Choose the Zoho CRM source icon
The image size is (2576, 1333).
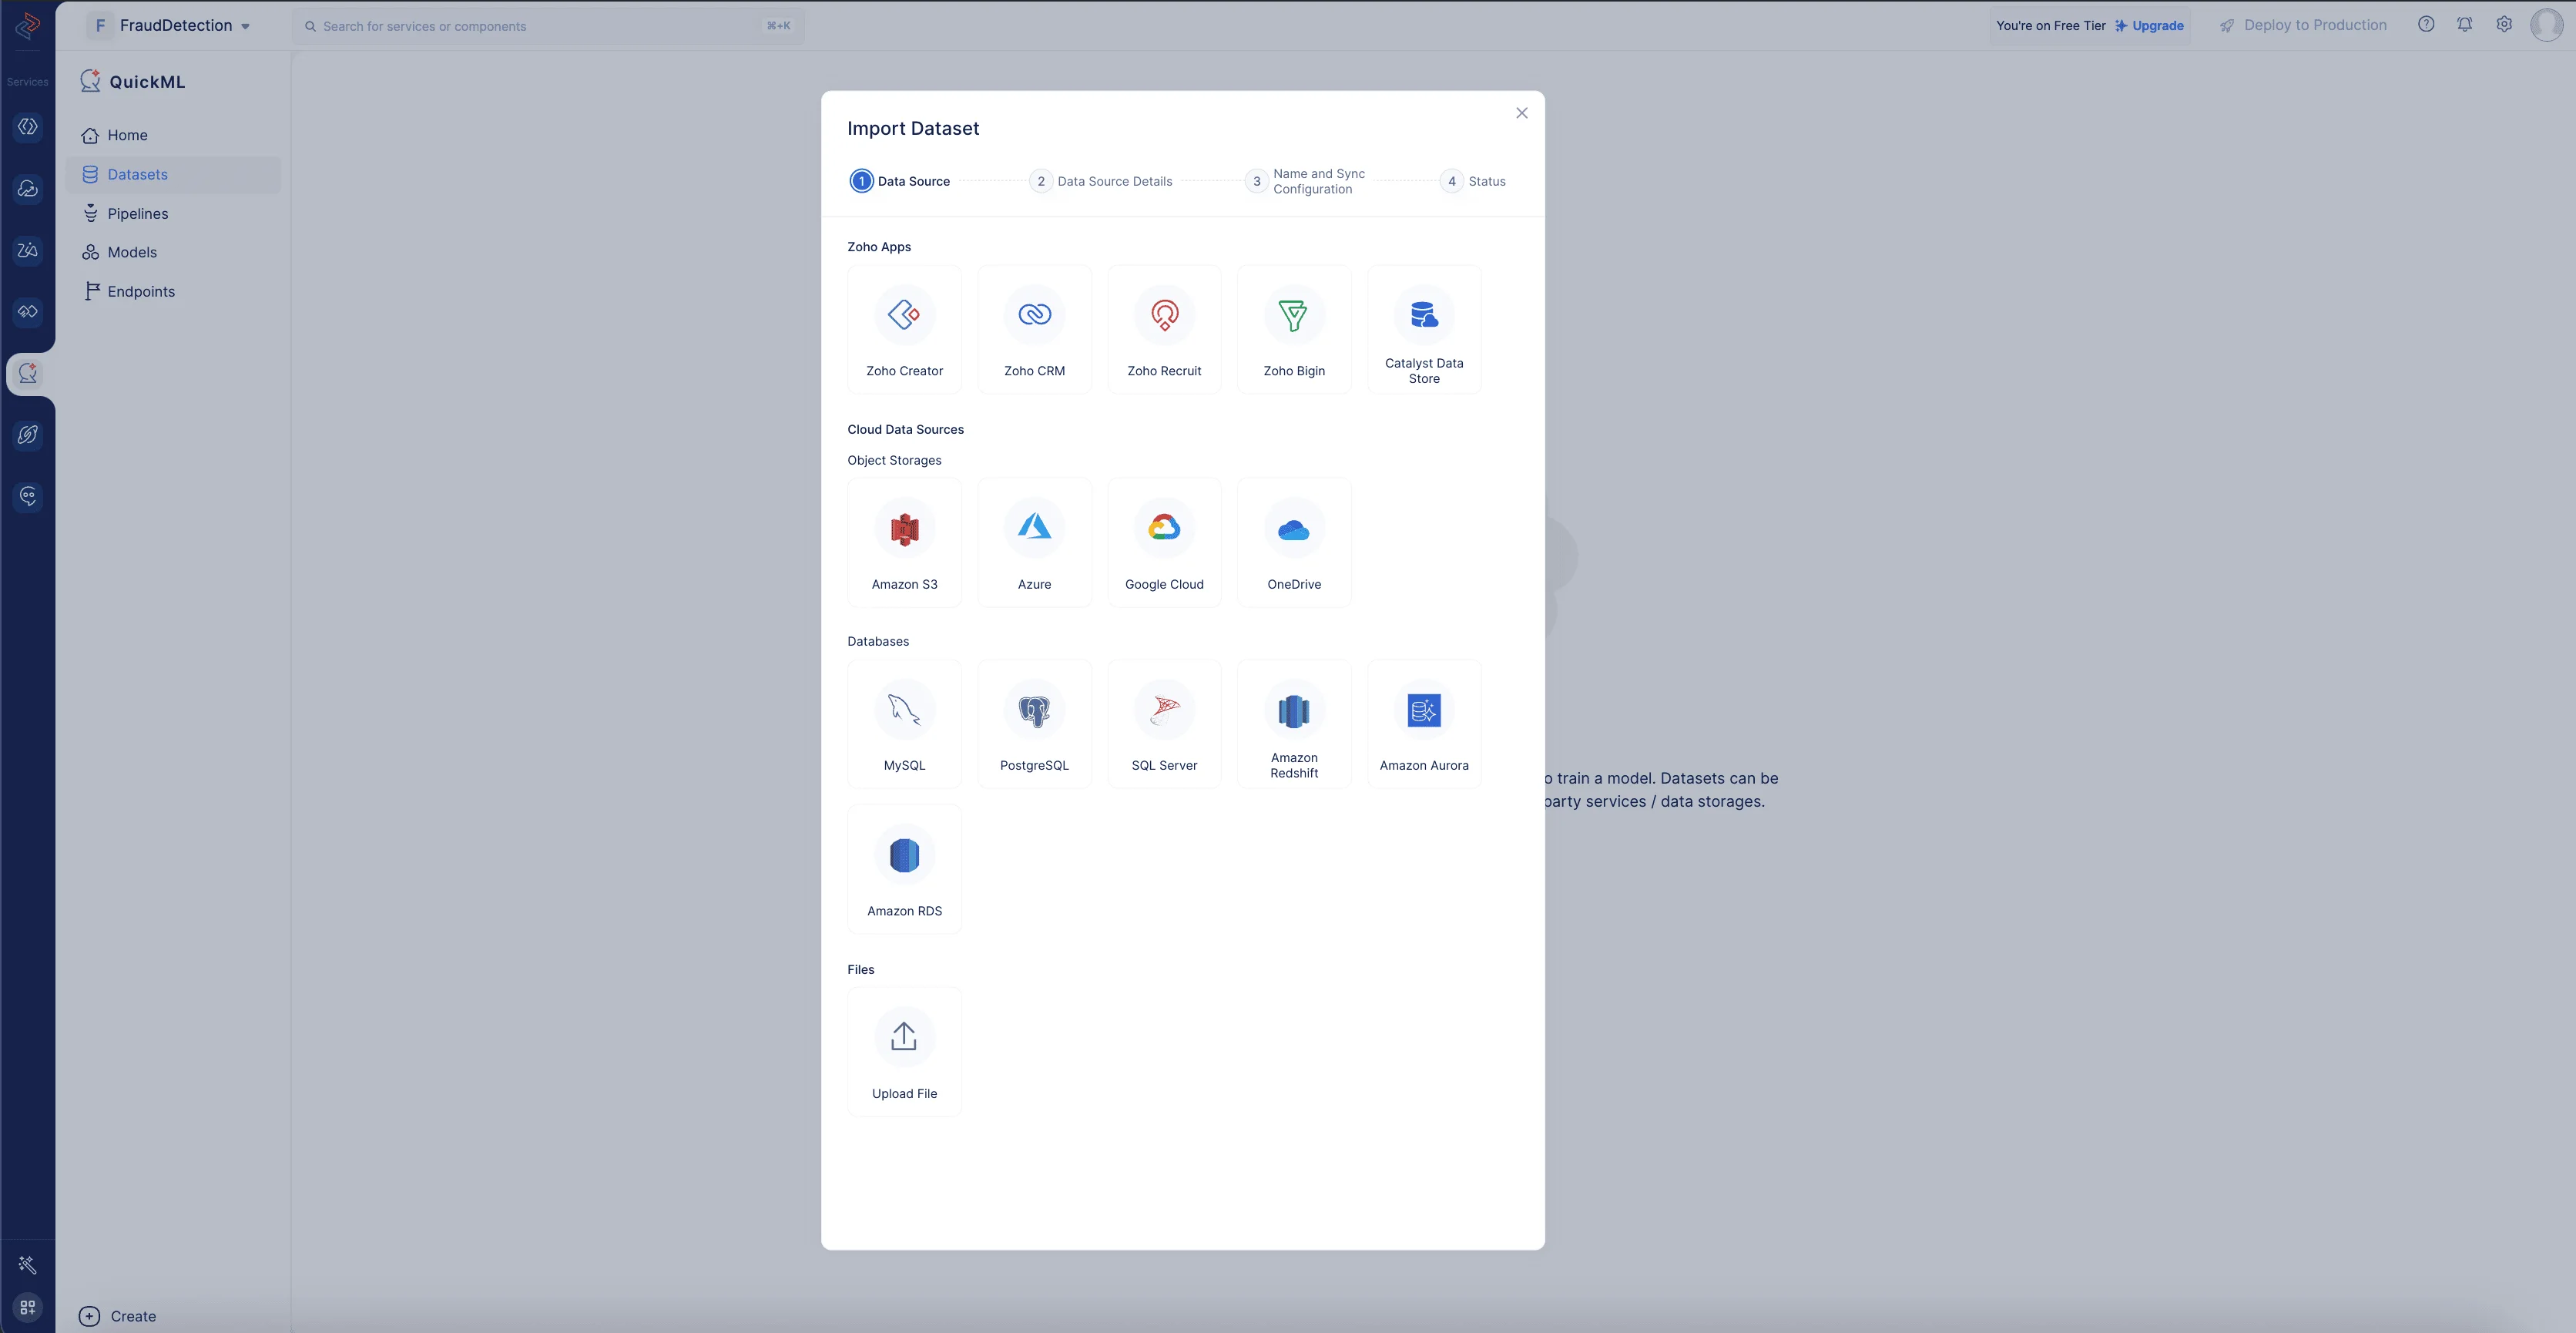pyautogui.click(x=1034, y=329)
